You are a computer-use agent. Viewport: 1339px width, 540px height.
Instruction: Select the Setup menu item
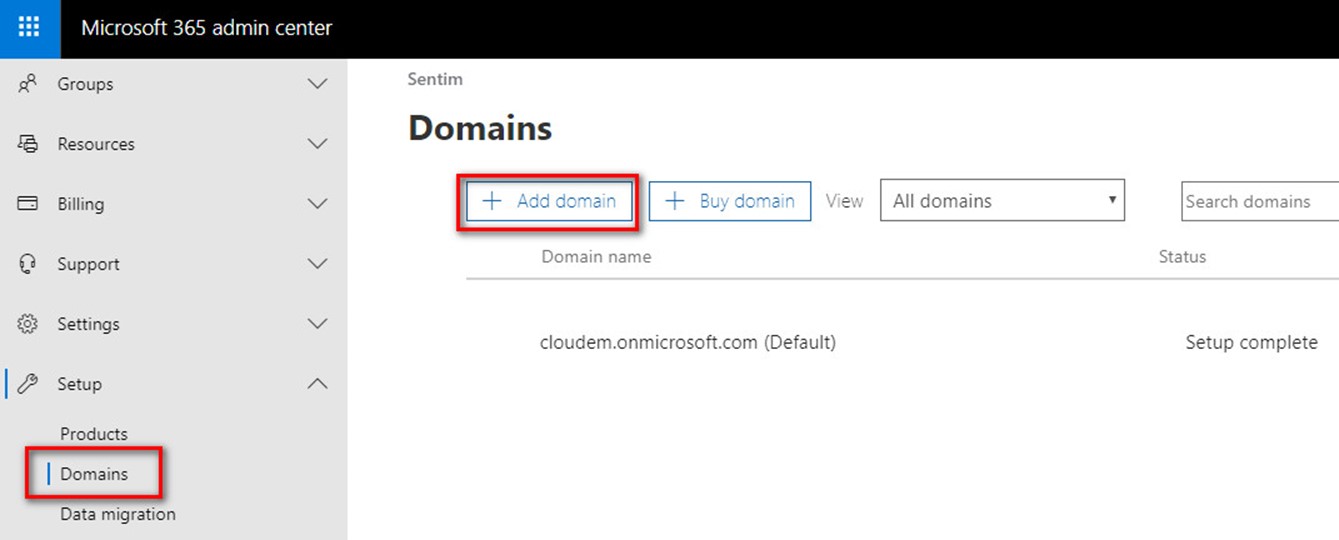173,384
